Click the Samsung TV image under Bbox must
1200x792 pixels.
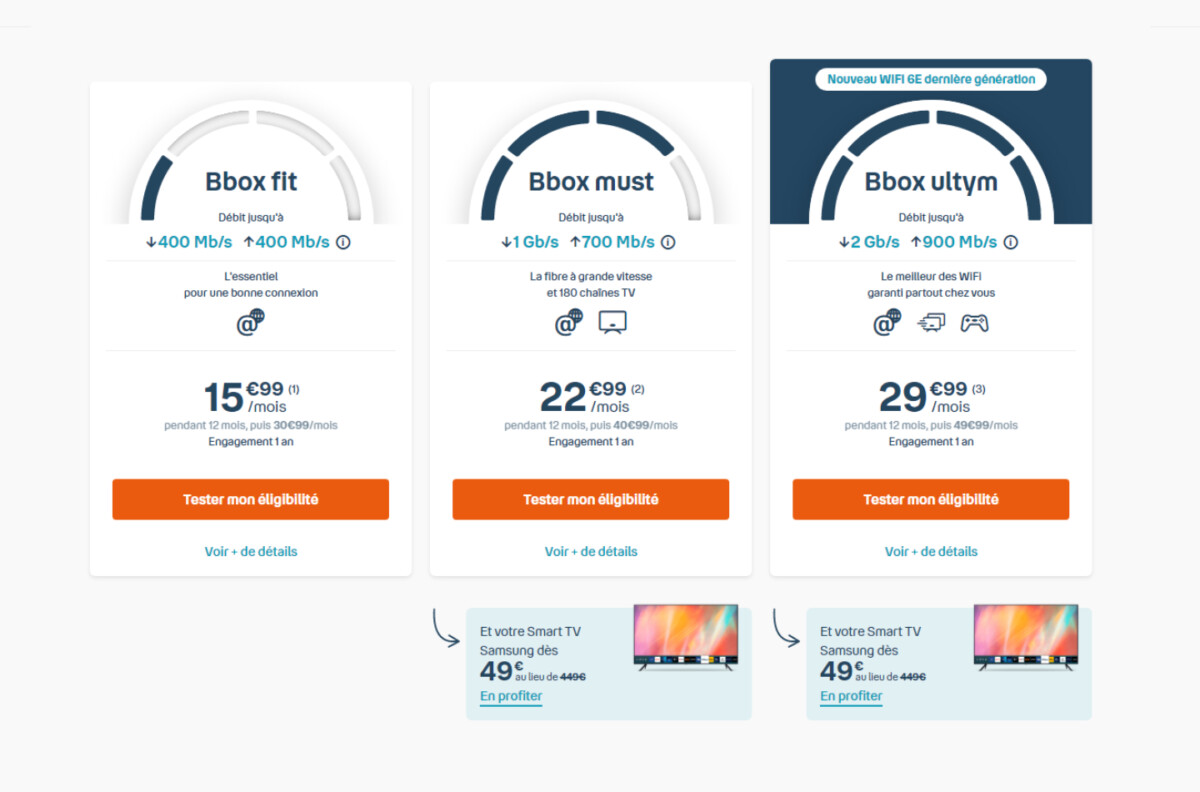[x=686, y=637]
